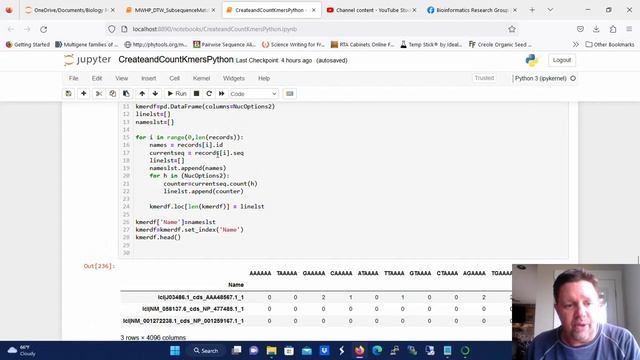Restart the kernel with circular arrow icon
The image size is (640, 360).
pyautogui.click(x=209, y=93)
